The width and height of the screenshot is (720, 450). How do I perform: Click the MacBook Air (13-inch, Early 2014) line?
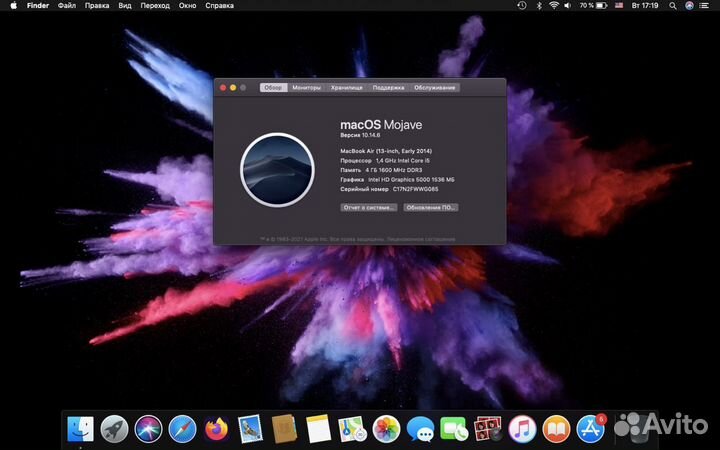coord(386,151)
